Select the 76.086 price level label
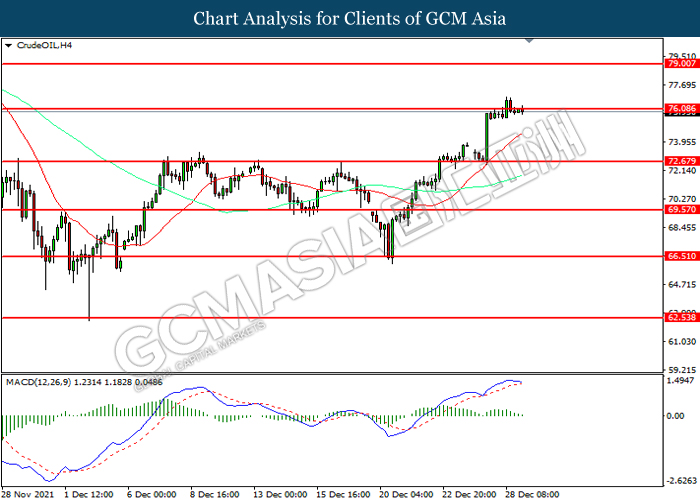700x500 pixels. (x=682, y=108)
